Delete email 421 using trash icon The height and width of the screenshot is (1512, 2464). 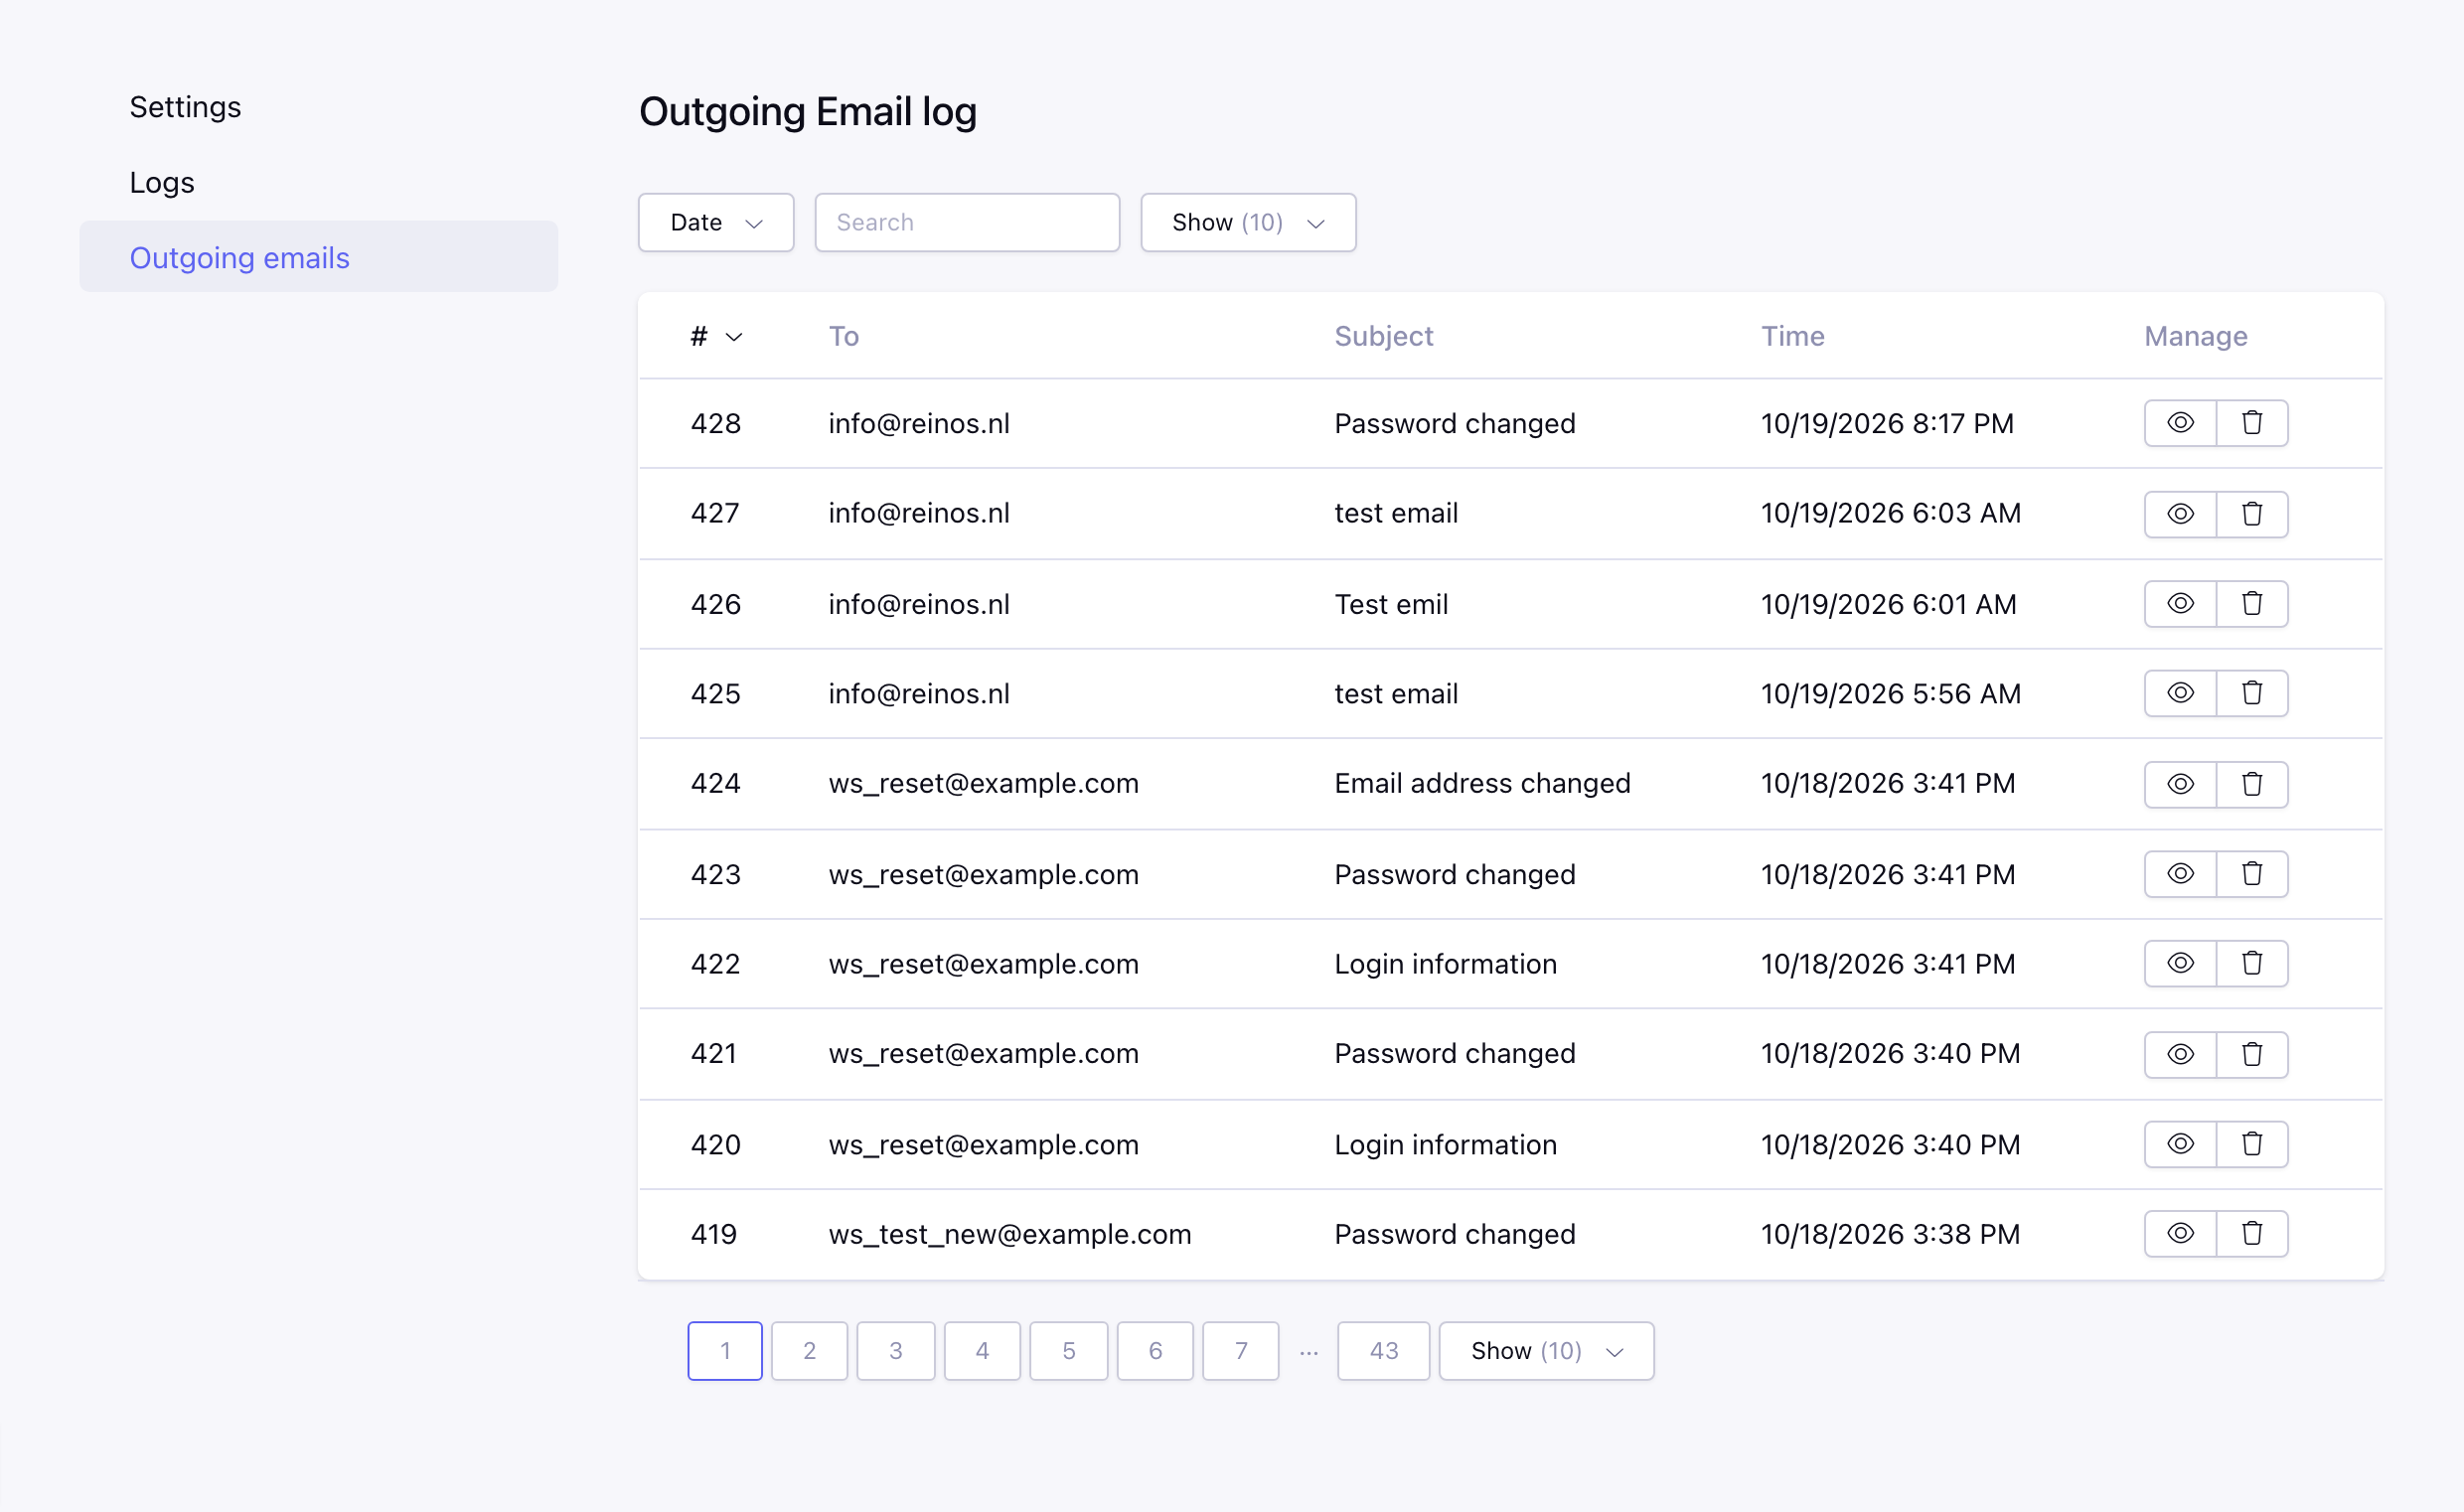coord(2252,1054)
